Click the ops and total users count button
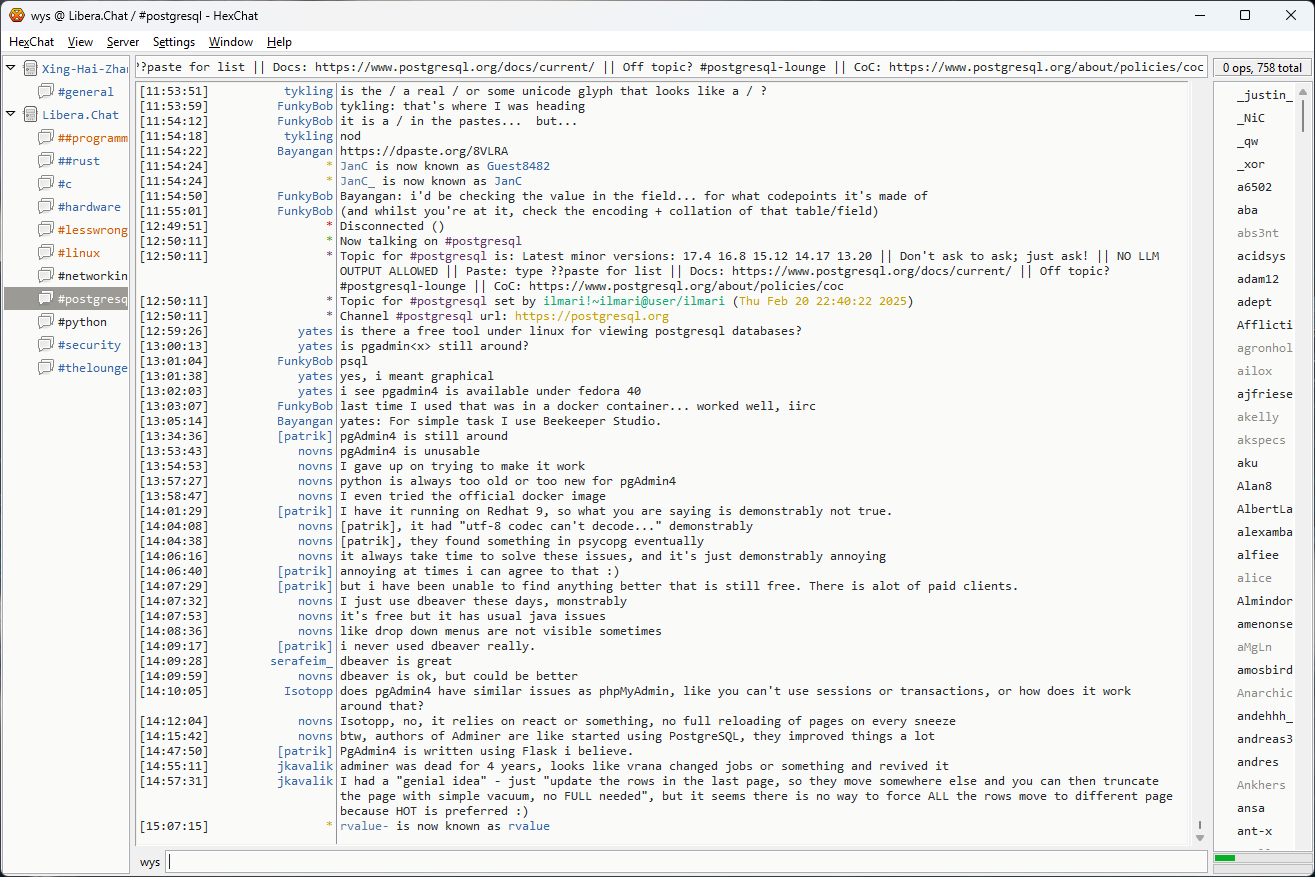 pyautogui.click(x=1261, y=68)
